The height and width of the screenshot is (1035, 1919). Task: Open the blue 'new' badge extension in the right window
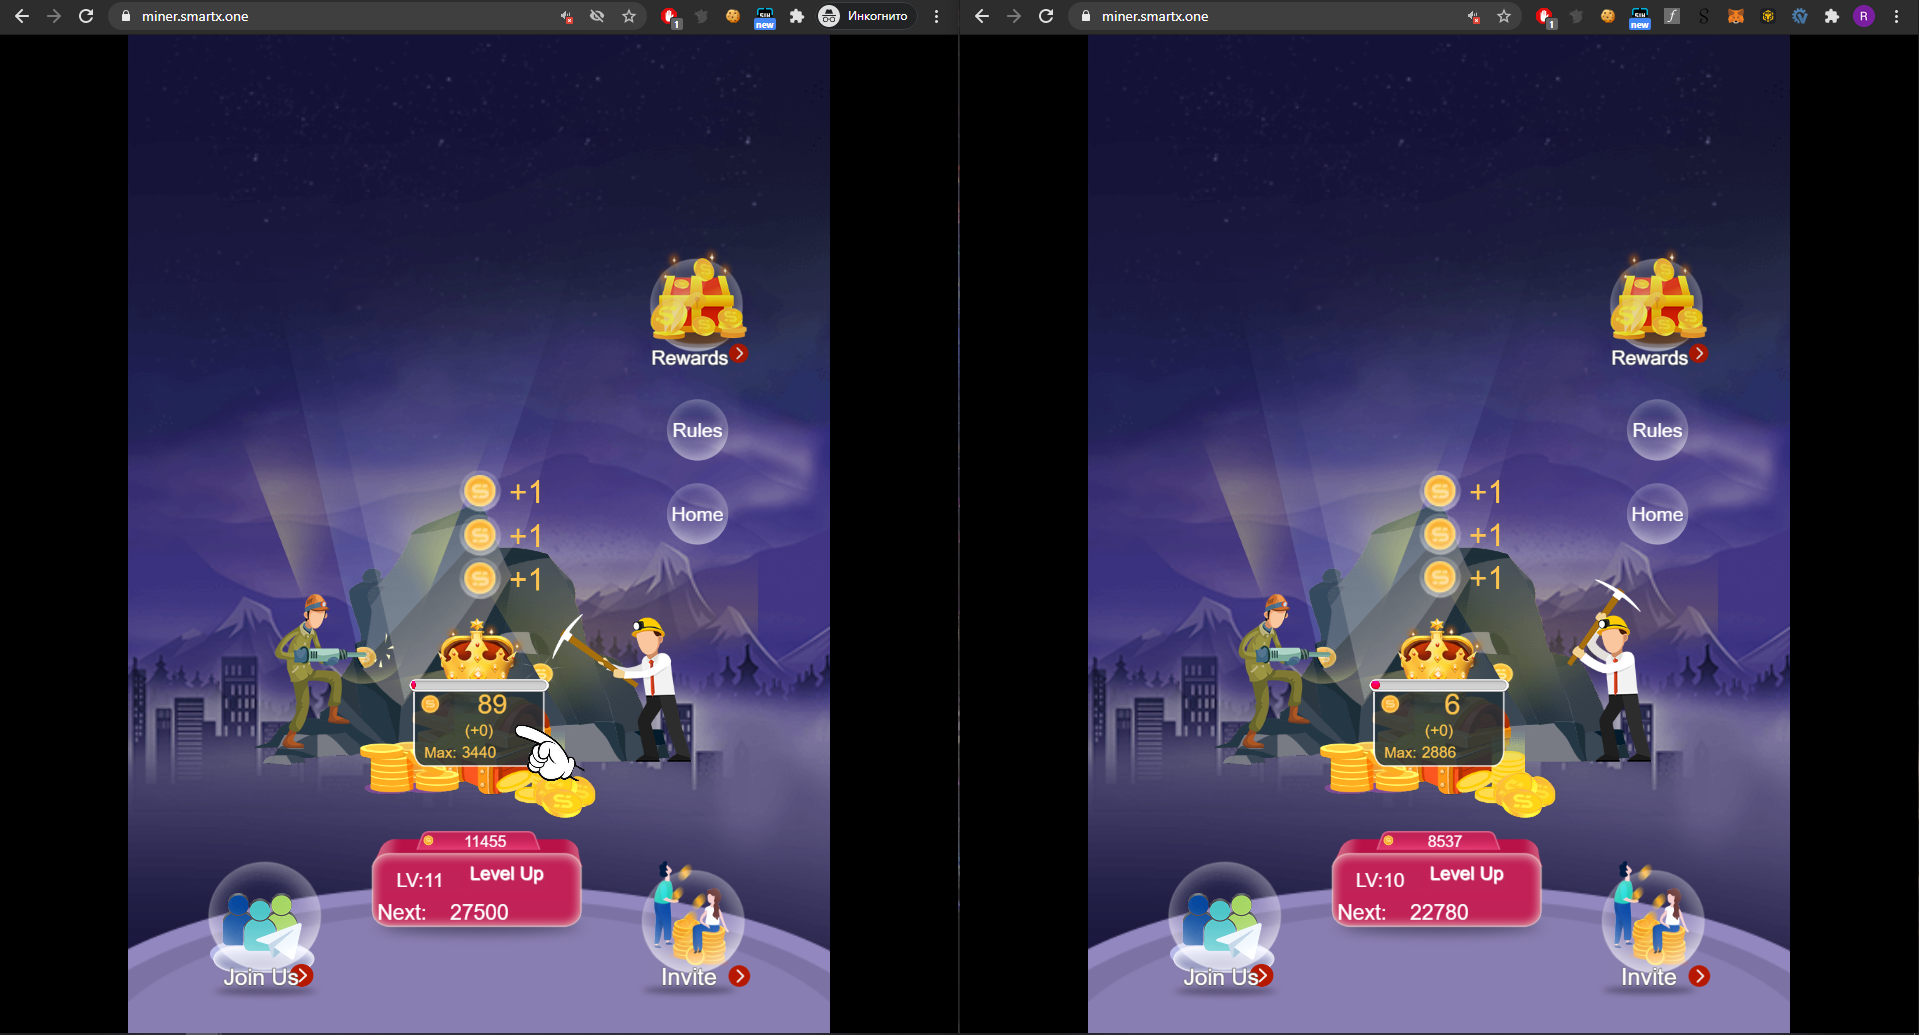click(x=1640, y=17)
